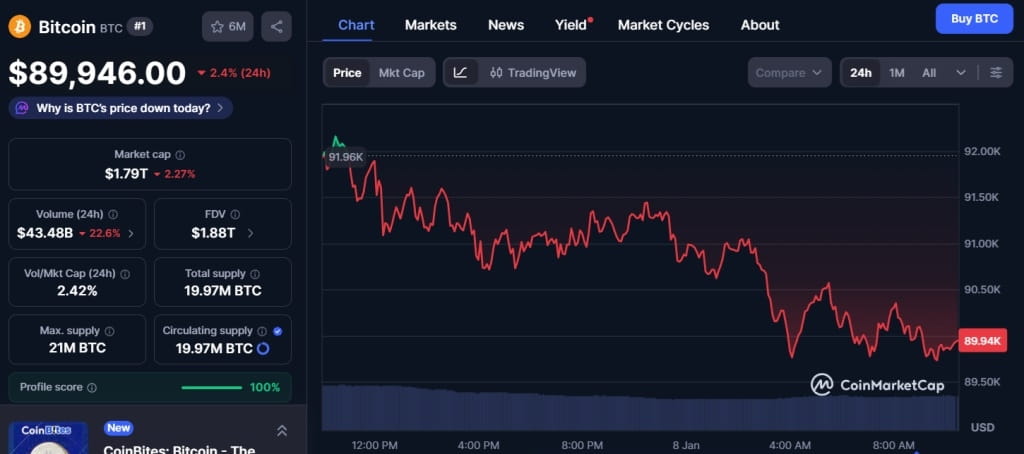Click the circulating supply progress ring icon

pyautogui.click(x=263, y=349)
